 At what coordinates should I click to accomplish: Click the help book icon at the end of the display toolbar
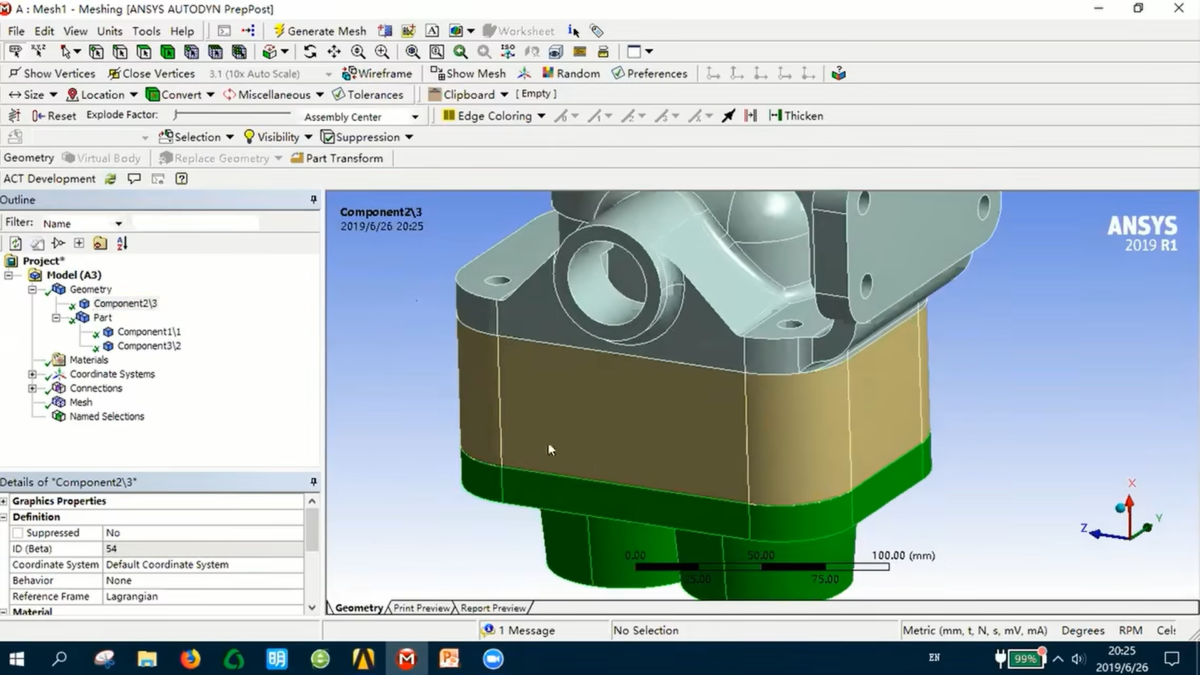point(839,73)
